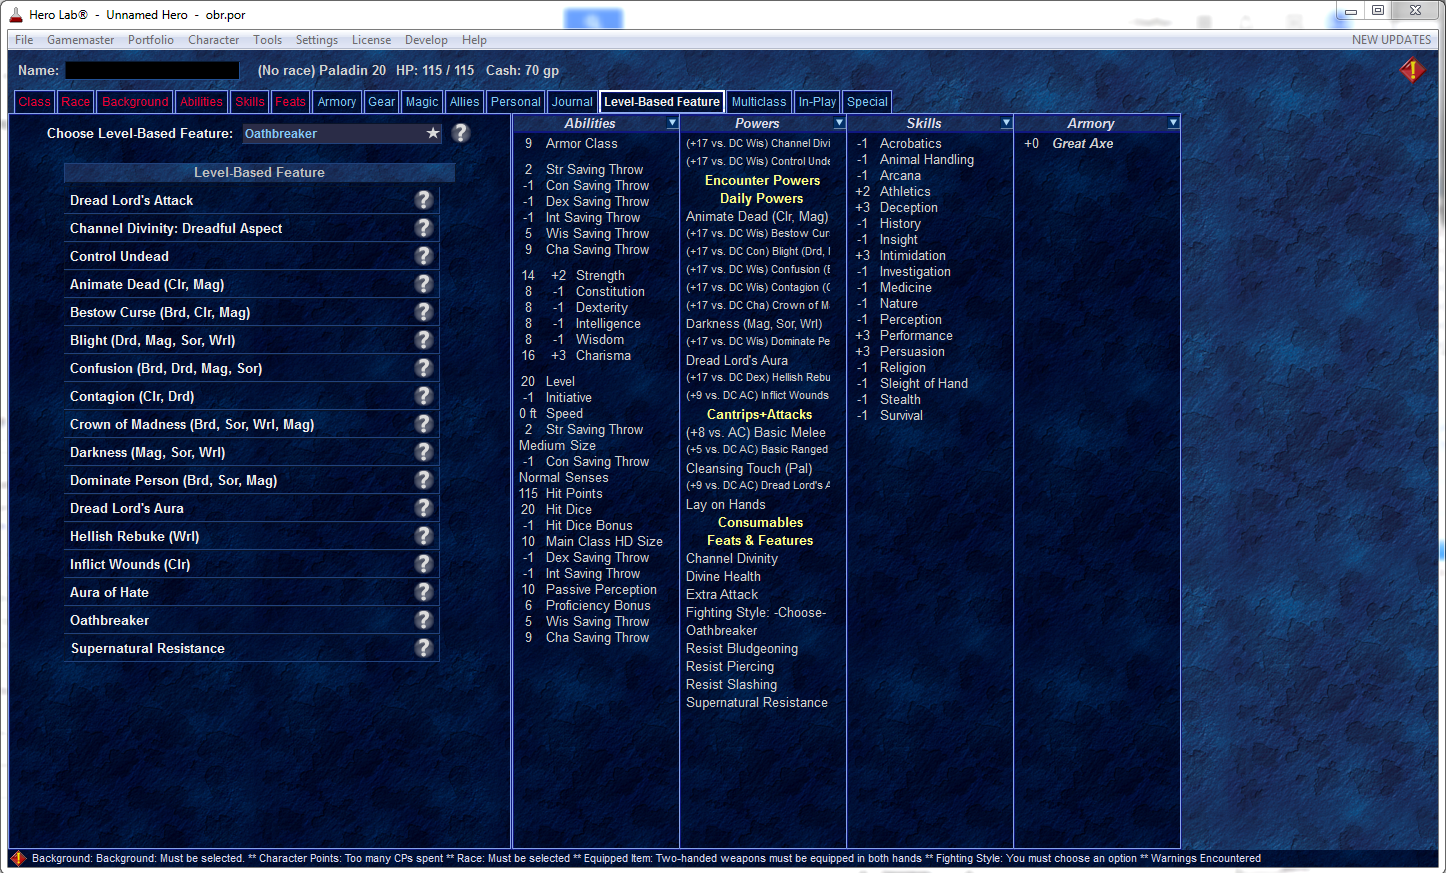Open the Help menu
The height and width of the screenshot is (873, 1446).
474,40
